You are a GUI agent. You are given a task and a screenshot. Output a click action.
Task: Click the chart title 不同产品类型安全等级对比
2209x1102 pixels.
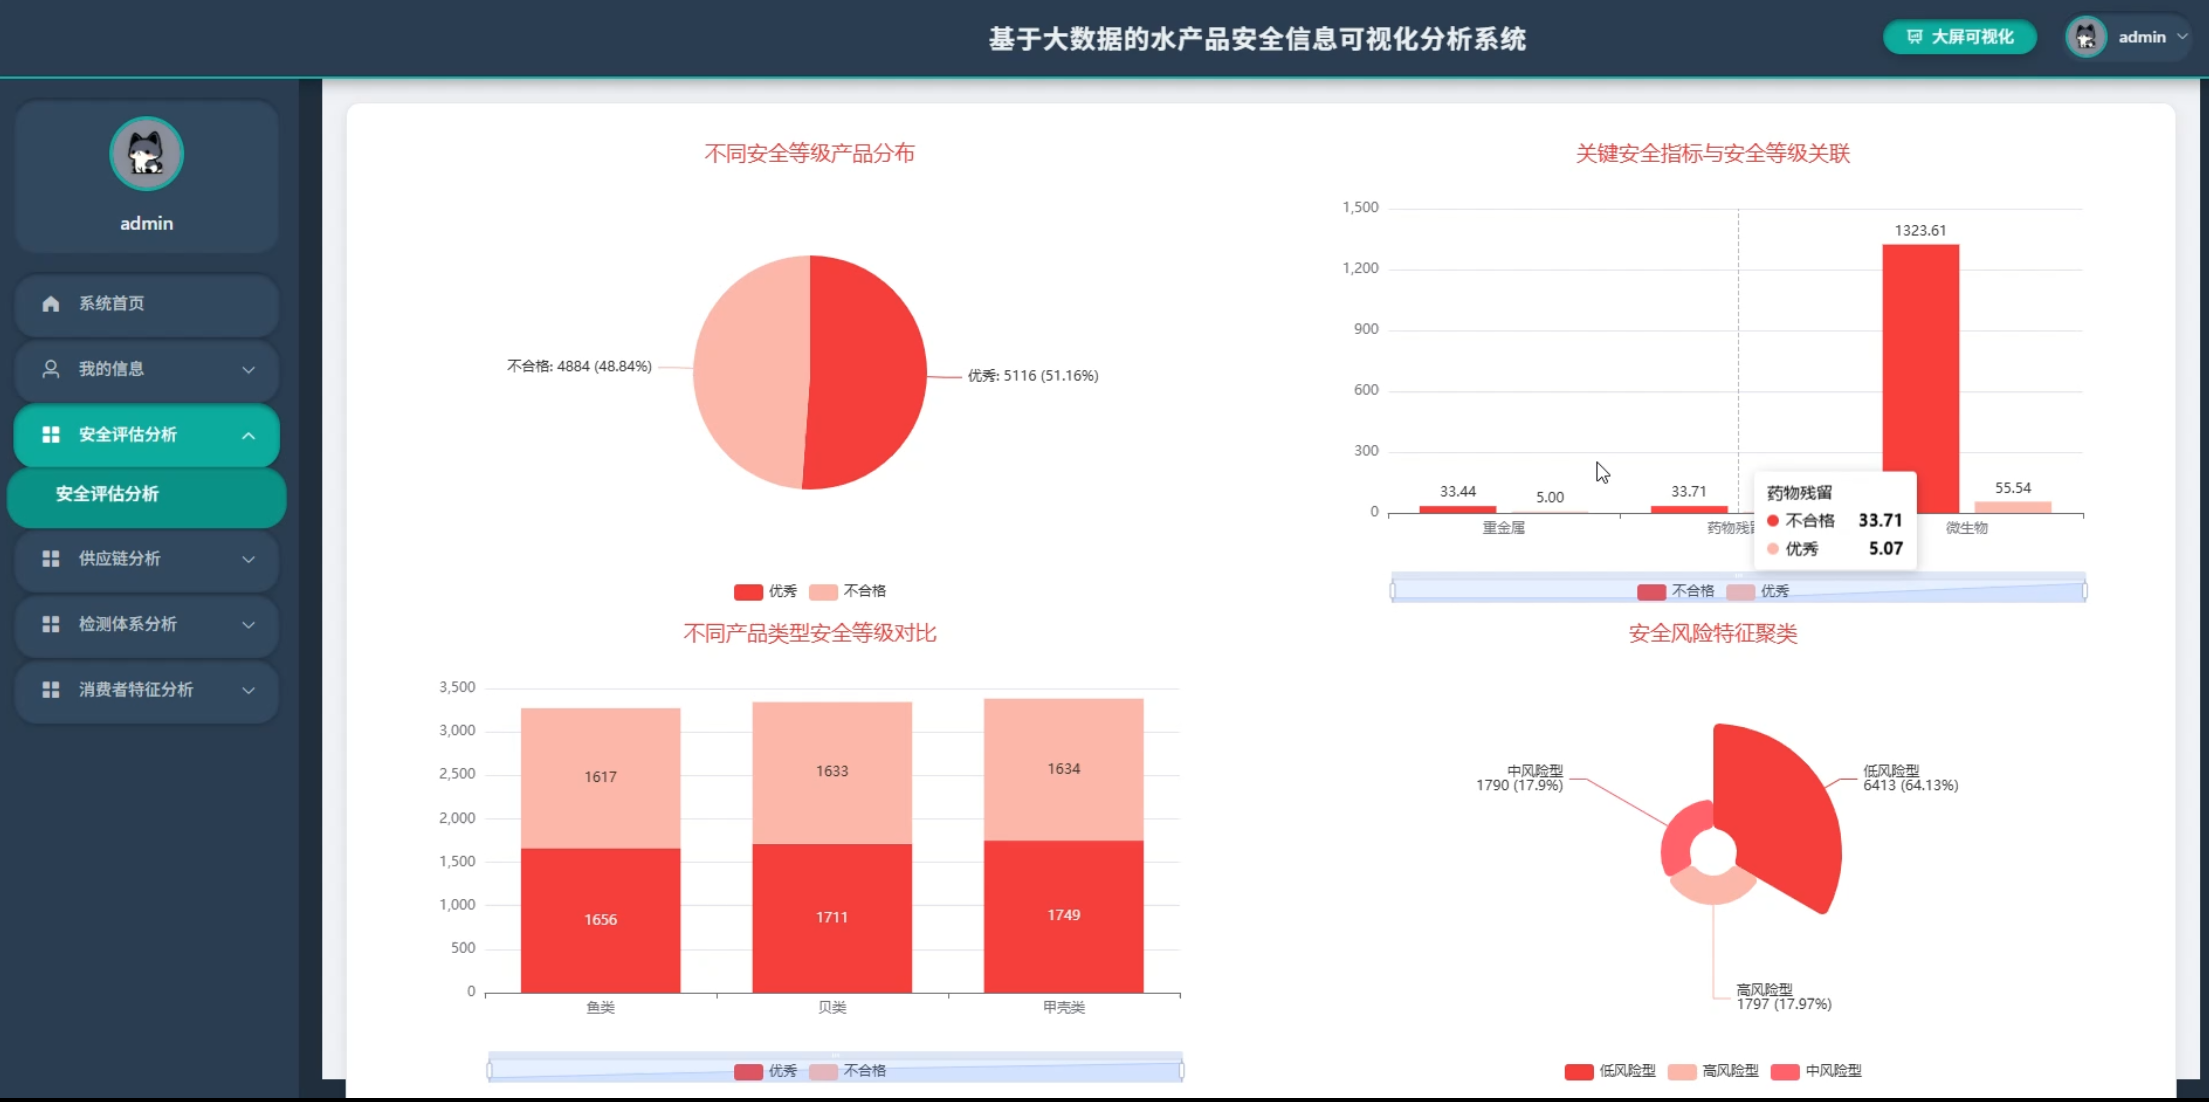pos(809,633)
